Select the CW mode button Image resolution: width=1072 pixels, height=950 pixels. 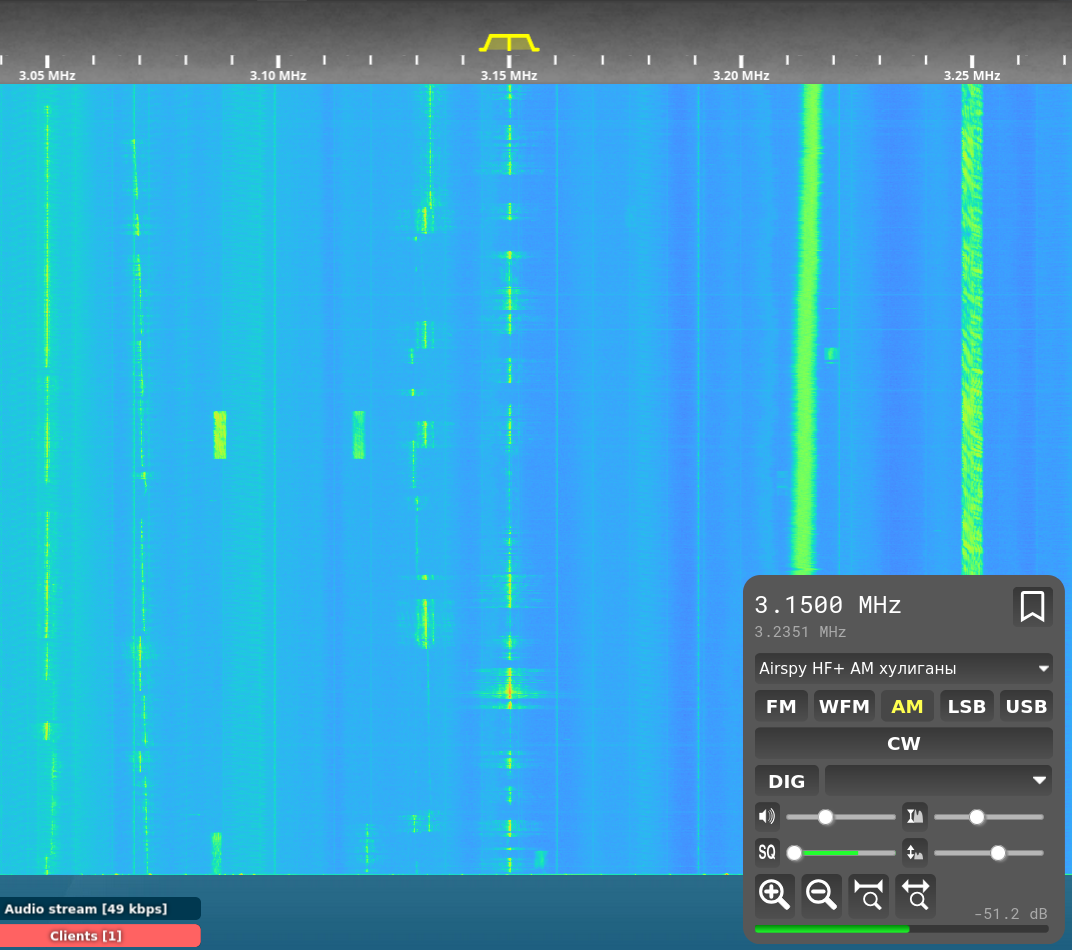point(903,743)
